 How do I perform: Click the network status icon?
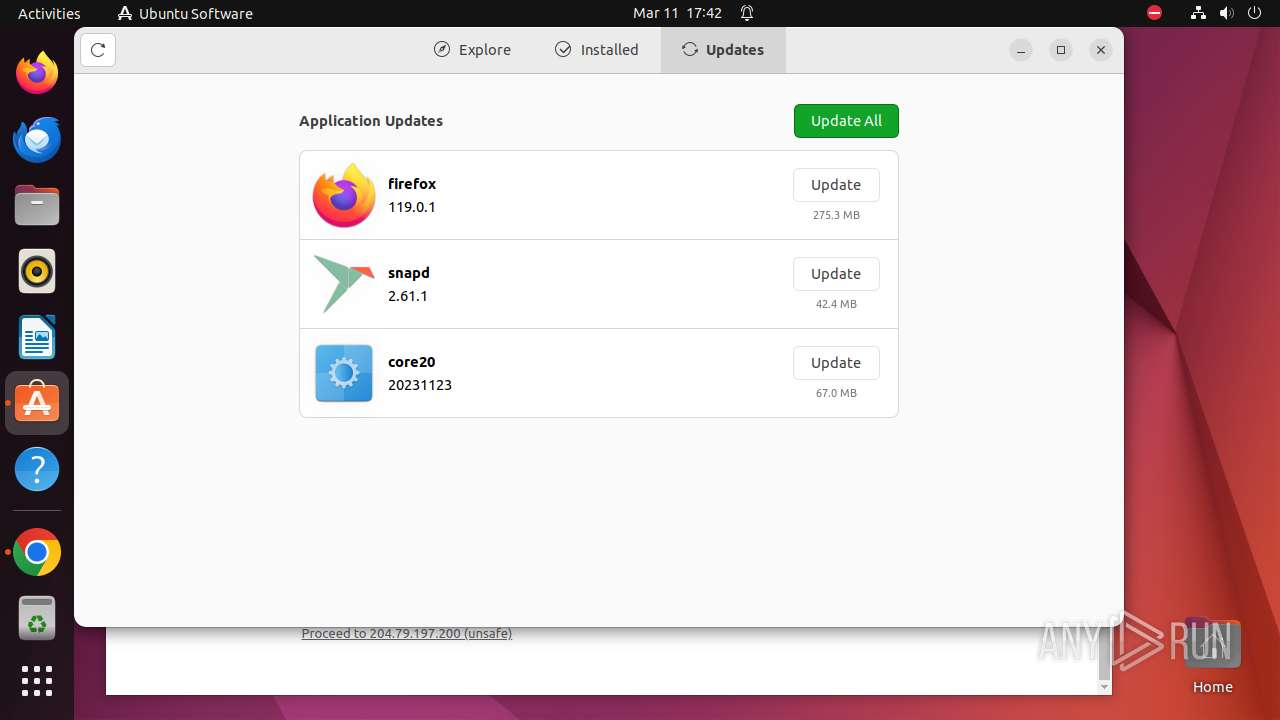click(x=1198, y=13)
